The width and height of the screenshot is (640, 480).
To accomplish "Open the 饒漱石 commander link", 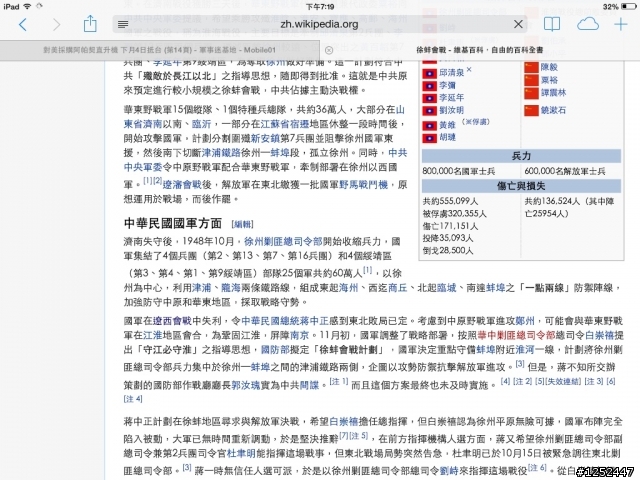I will [553, 110].
